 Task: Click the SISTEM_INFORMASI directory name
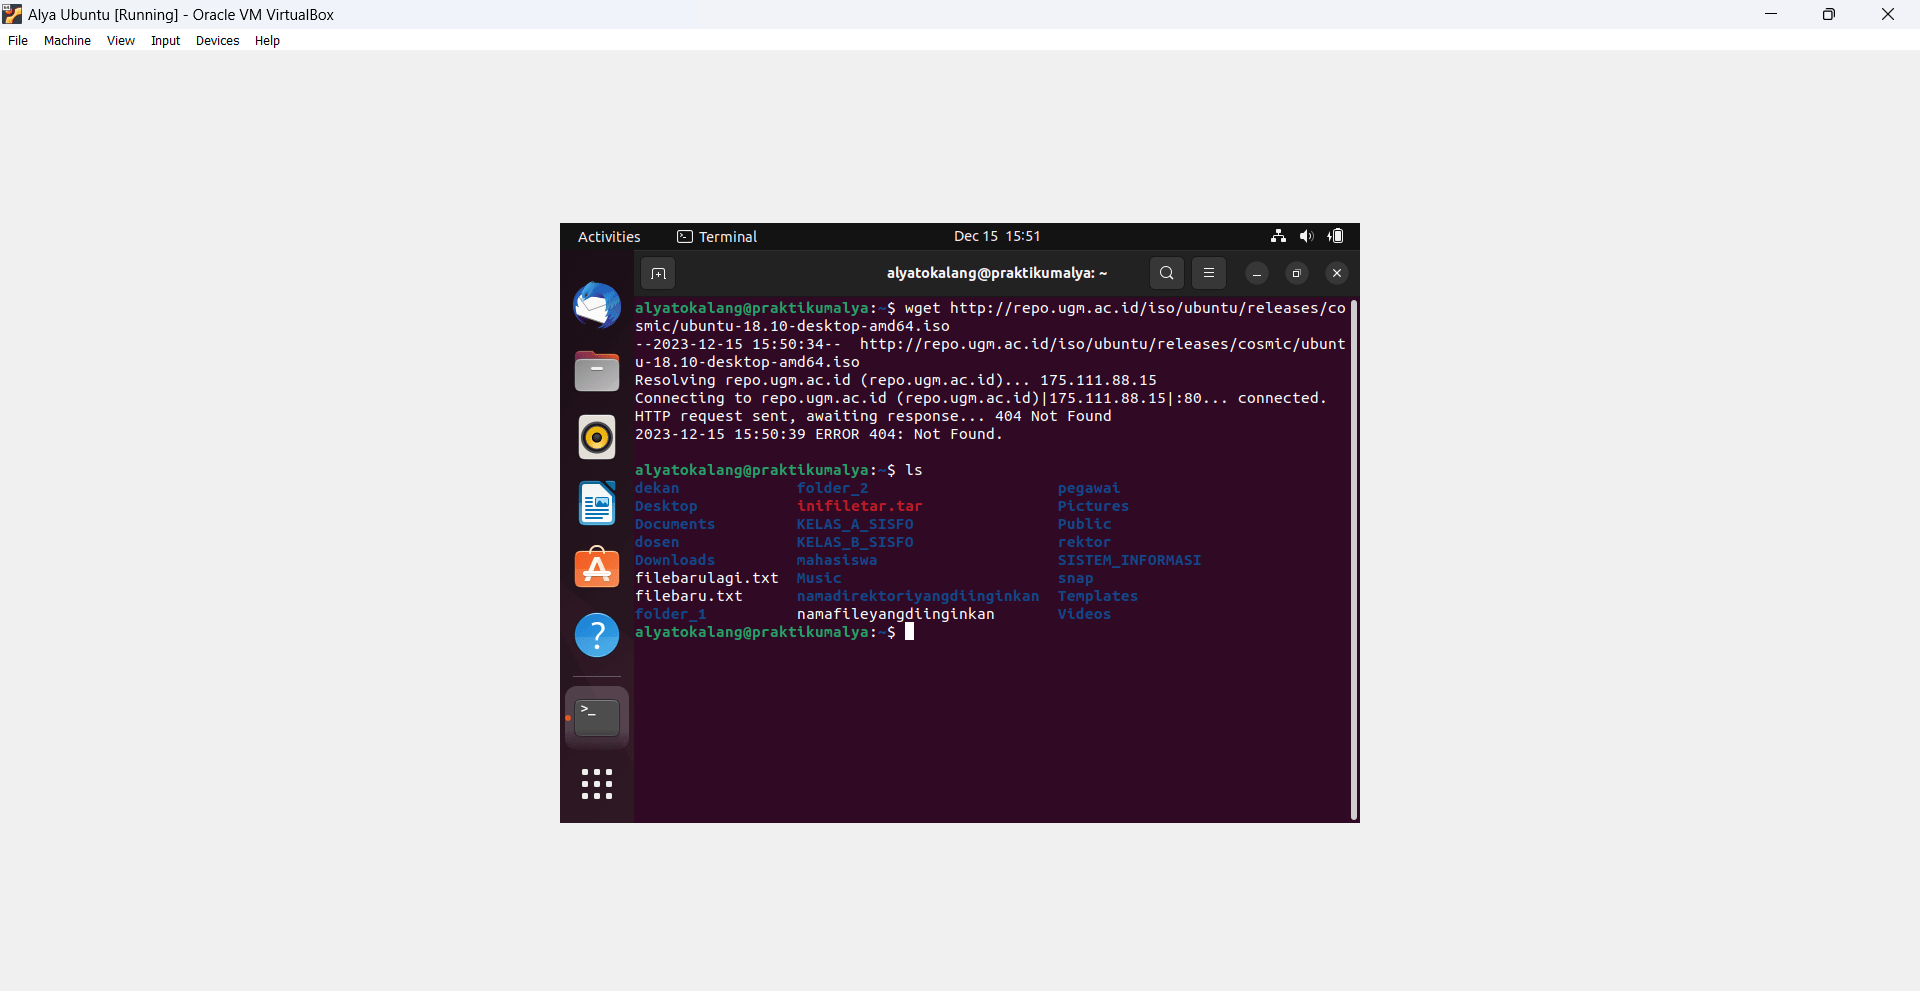coord(1129,560)
